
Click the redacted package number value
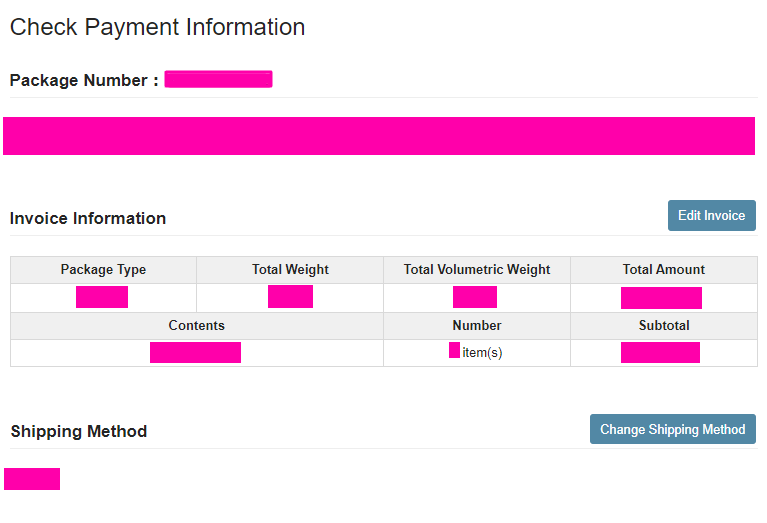point(218,80)
